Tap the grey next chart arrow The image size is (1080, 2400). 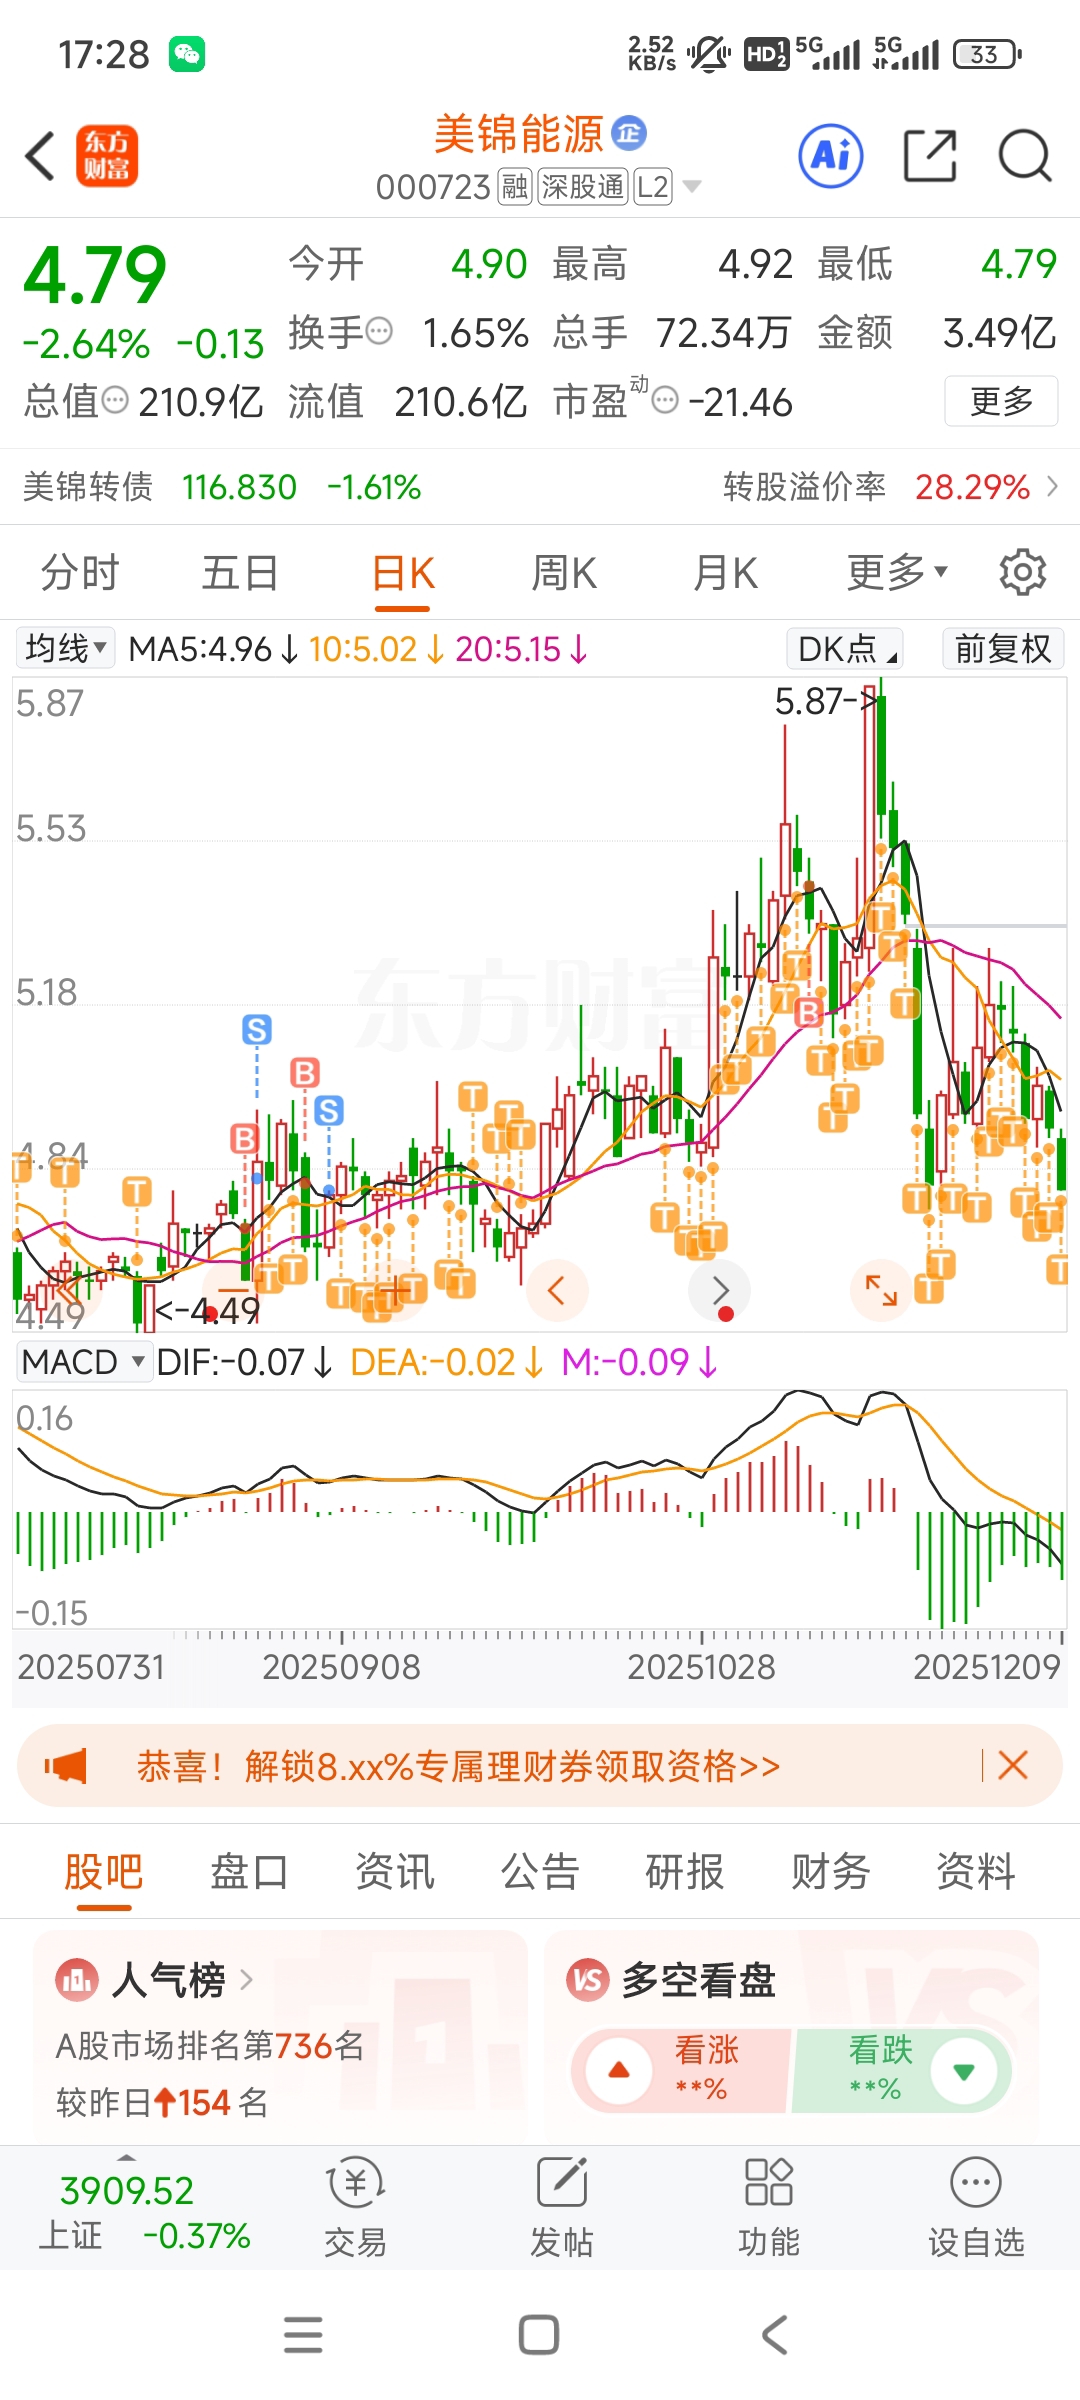tap(721, 1290)
